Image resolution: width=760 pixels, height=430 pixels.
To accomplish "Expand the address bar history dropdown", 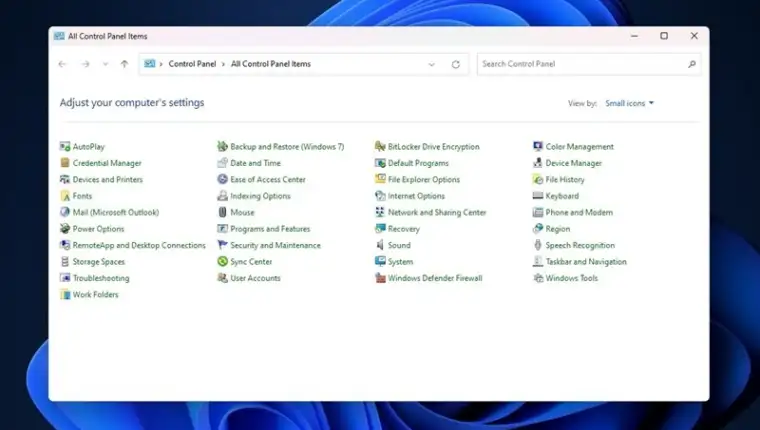I will (x=431, y=64).
